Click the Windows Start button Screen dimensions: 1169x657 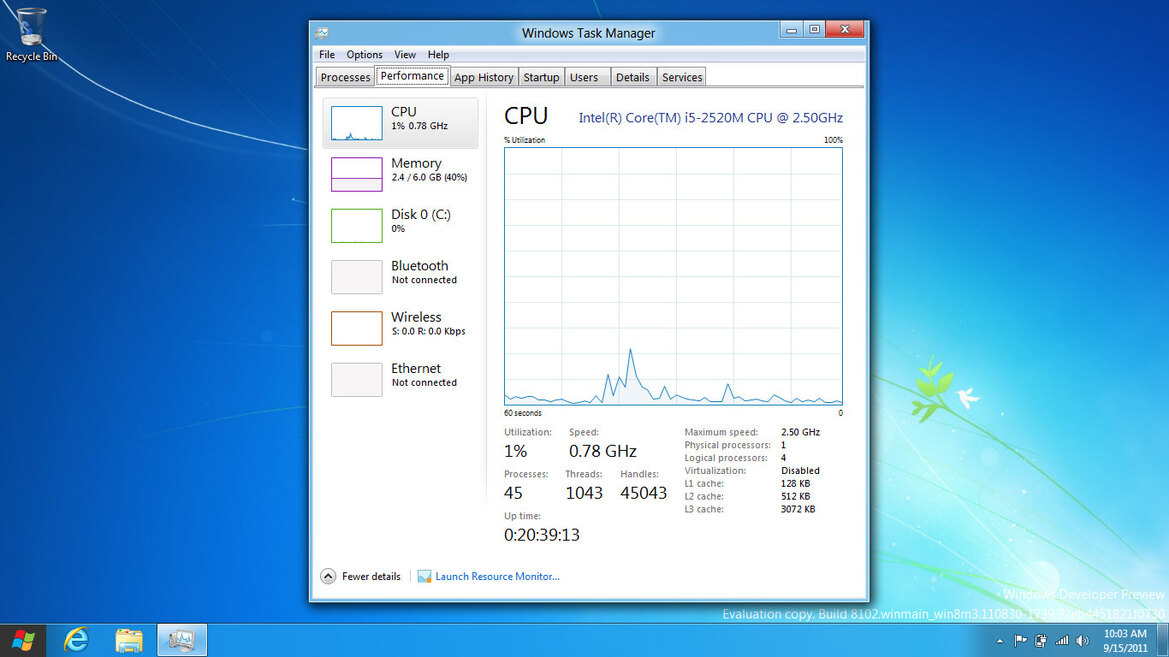point(23,640)
